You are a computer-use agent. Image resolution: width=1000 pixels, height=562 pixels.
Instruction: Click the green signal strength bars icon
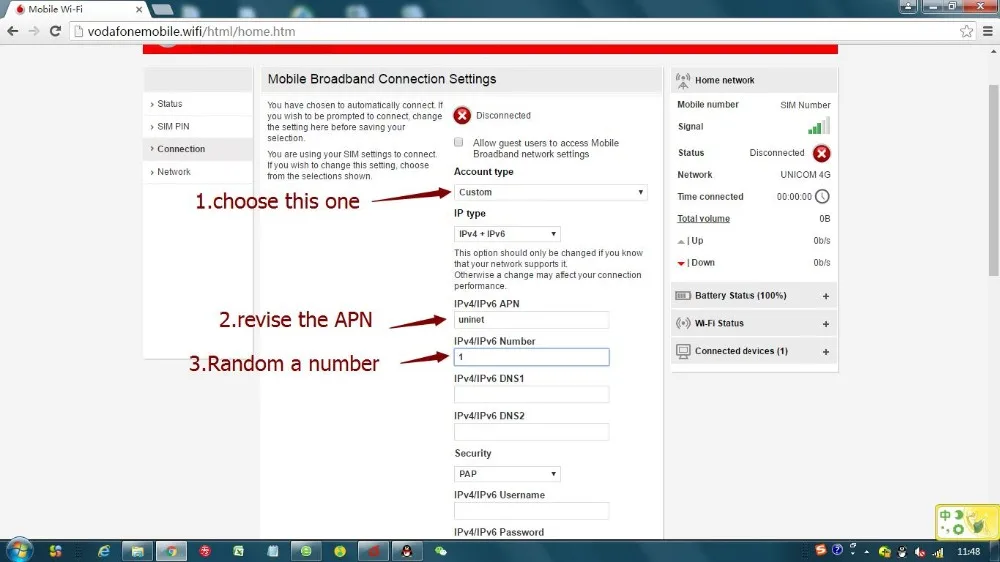819,126
